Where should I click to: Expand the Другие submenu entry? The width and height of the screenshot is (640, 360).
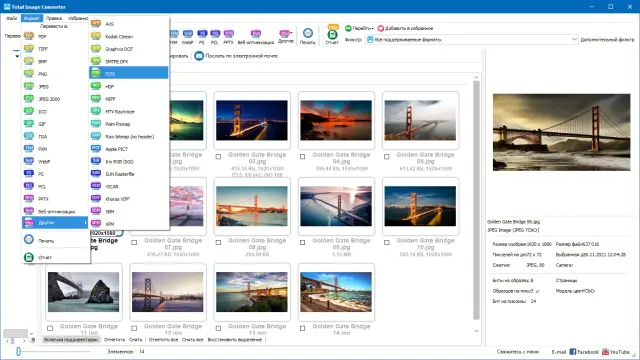pyautogui.click(x=55, y=223)
